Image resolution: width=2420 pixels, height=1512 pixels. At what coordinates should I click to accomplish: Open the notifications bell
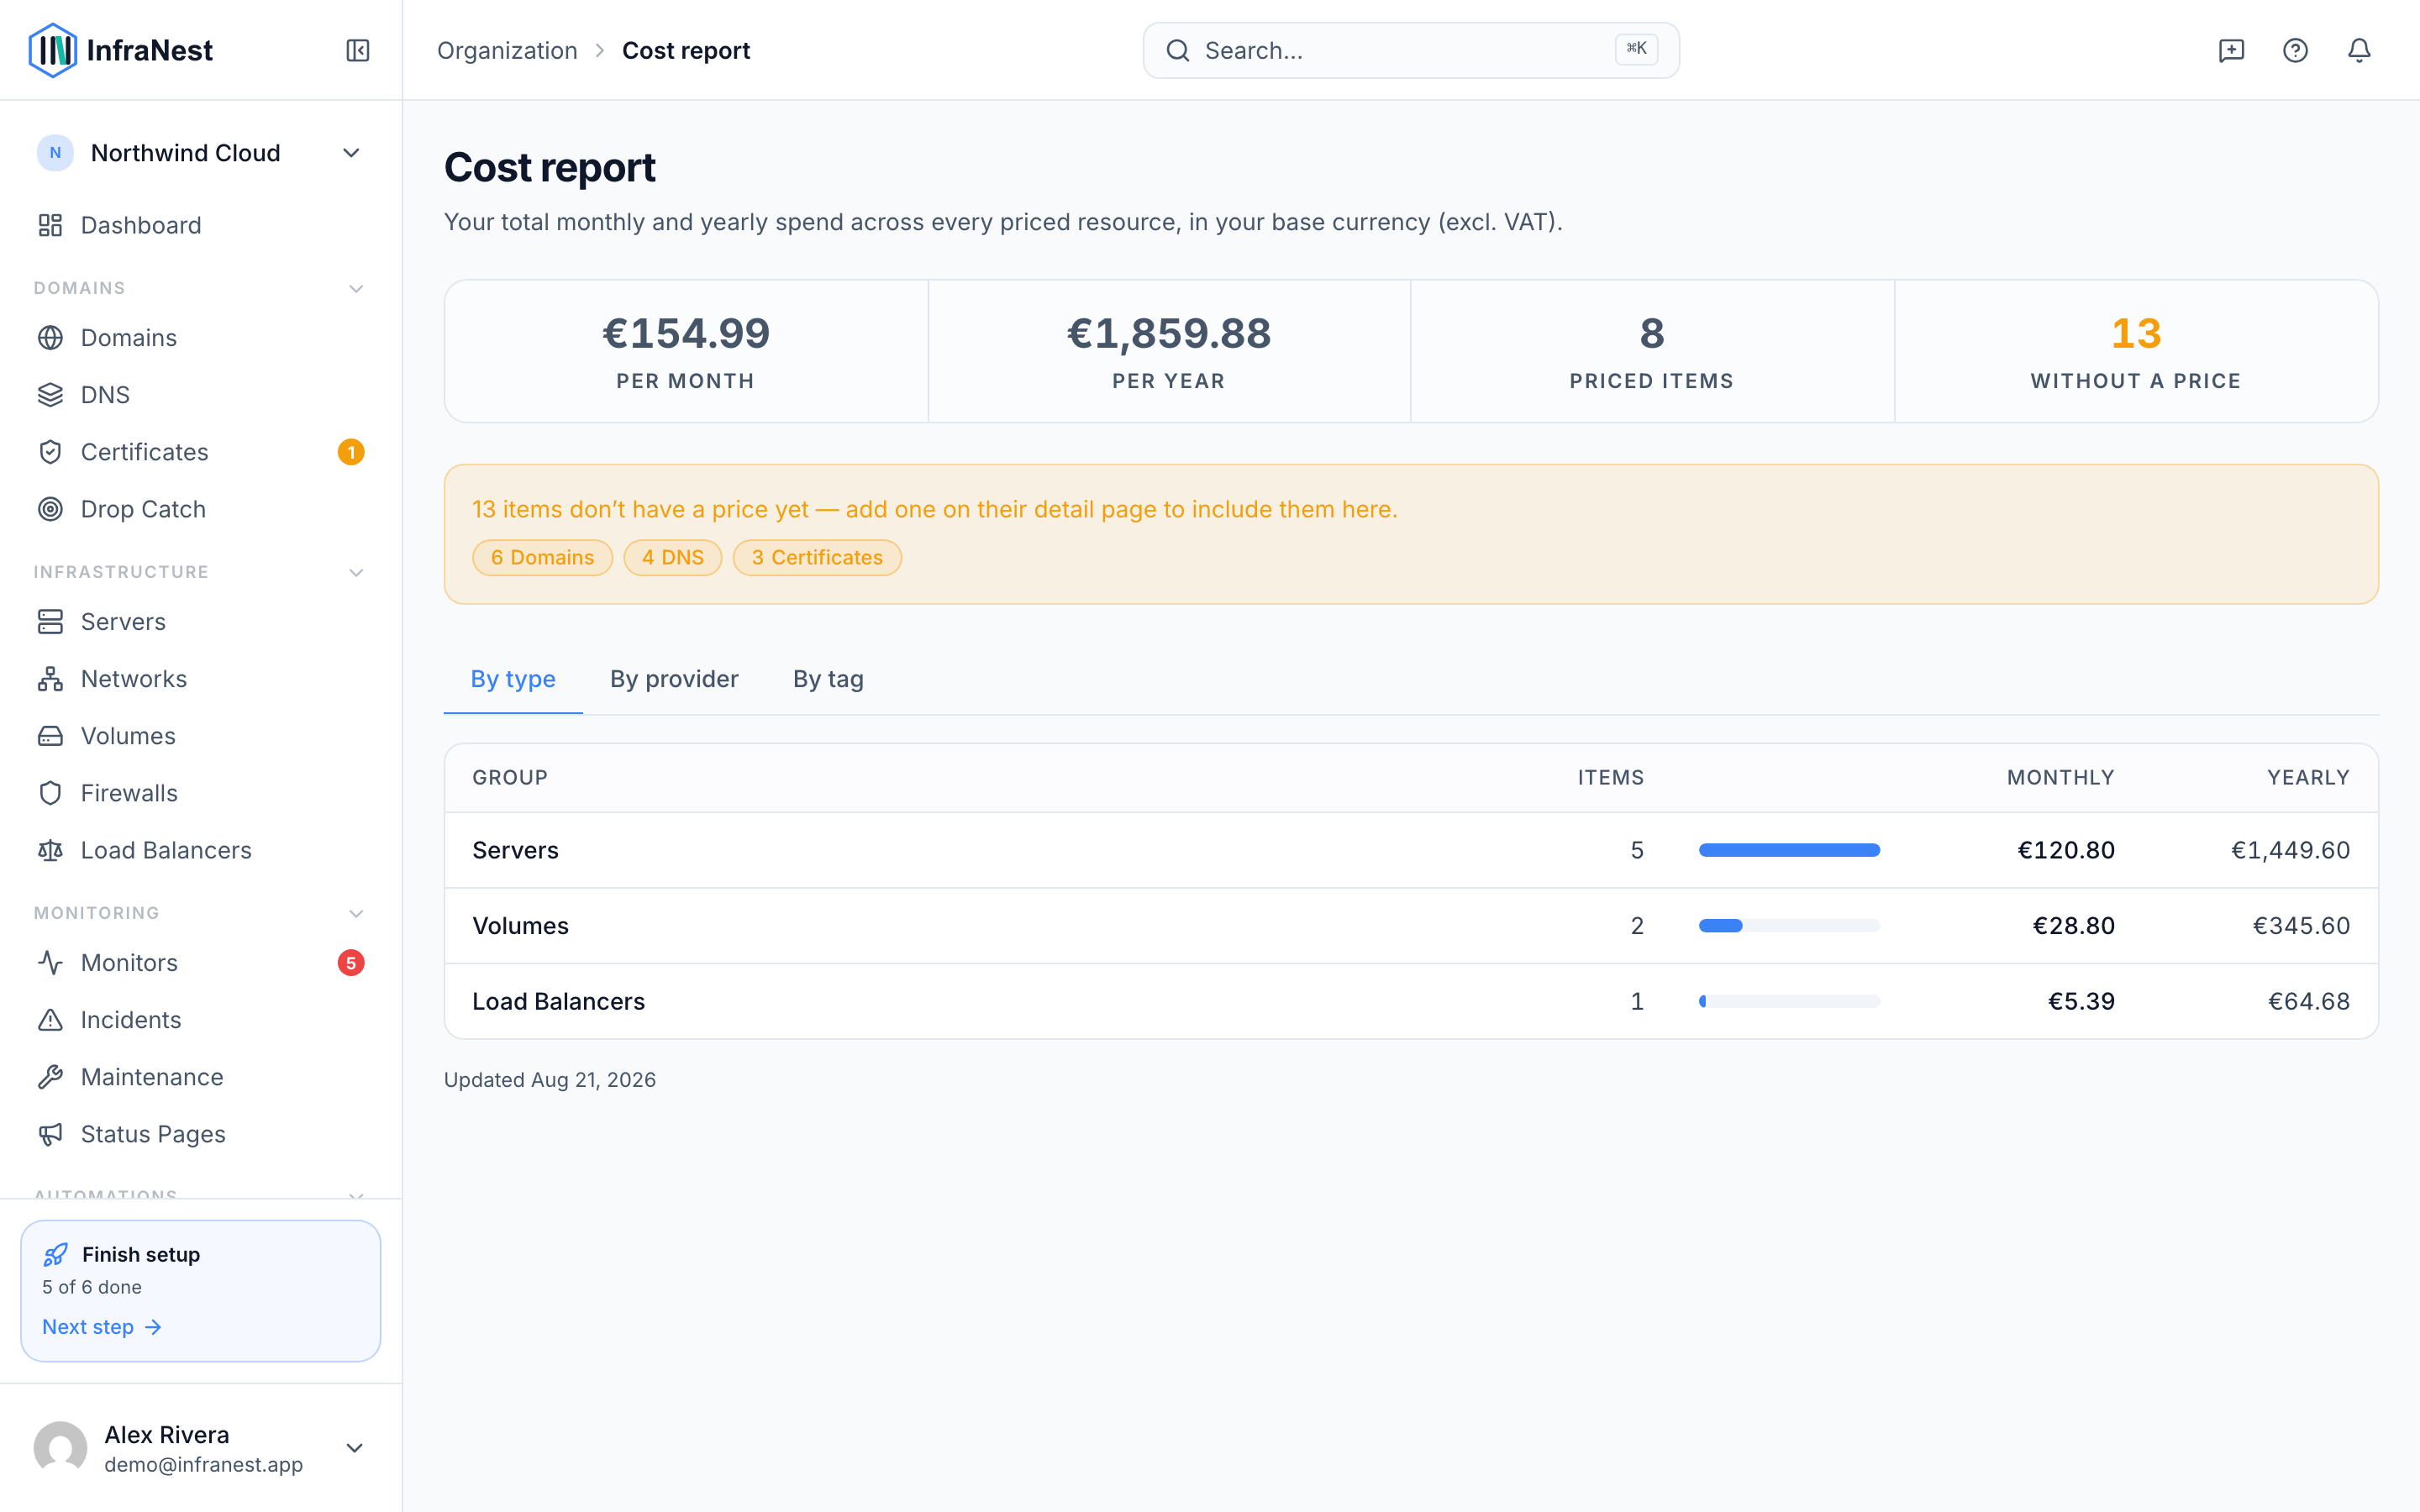tap(2359, 50)
